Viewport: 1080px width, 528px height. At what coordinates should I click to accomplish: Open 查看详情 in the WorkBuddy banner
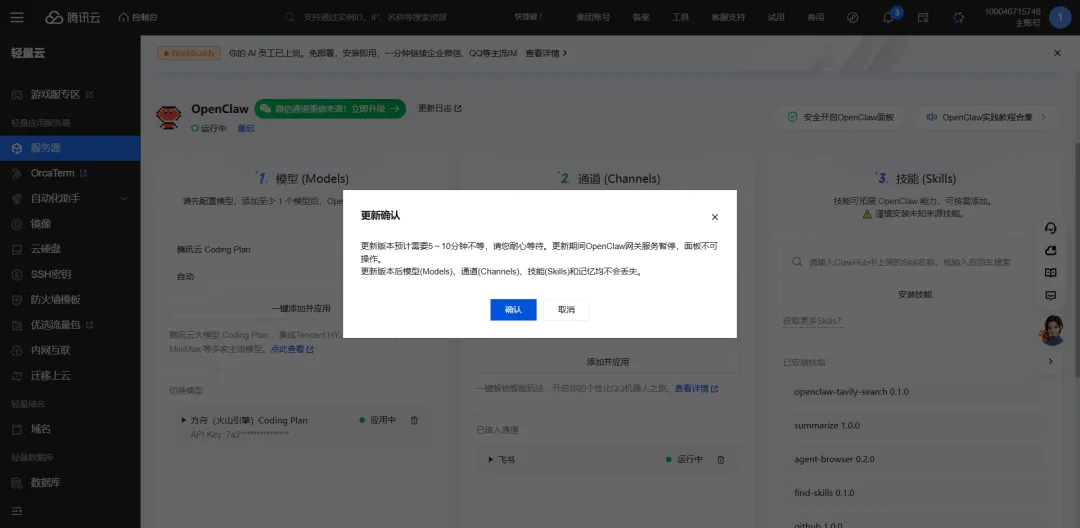point(546,53)
